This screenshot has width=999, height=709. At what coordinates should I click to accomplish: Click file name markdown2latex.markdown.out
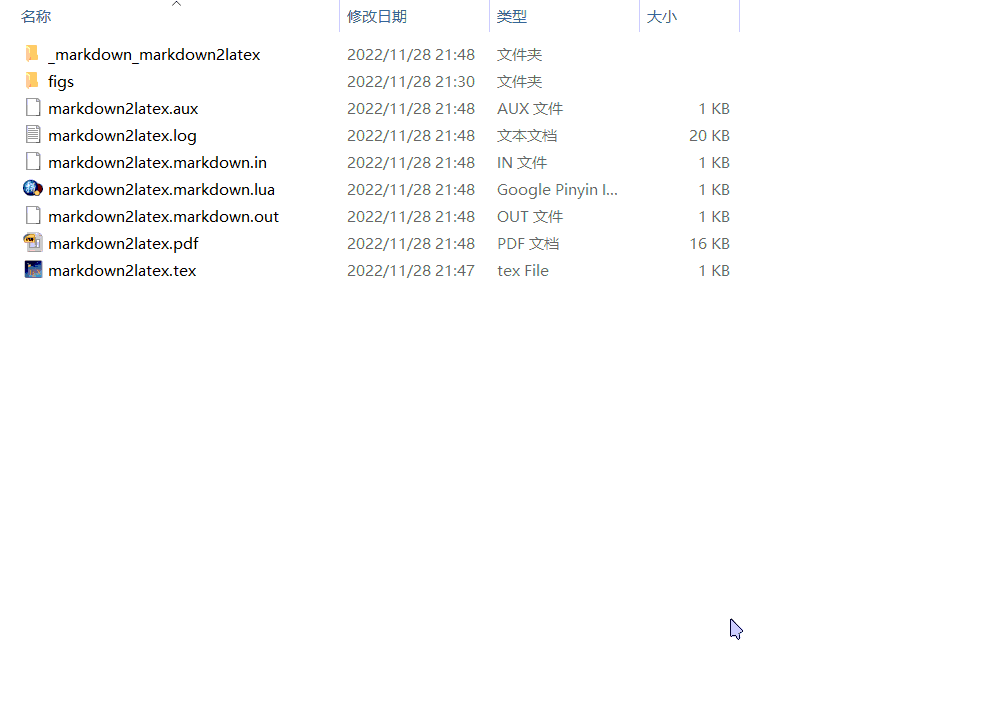(x=164, y=217)
